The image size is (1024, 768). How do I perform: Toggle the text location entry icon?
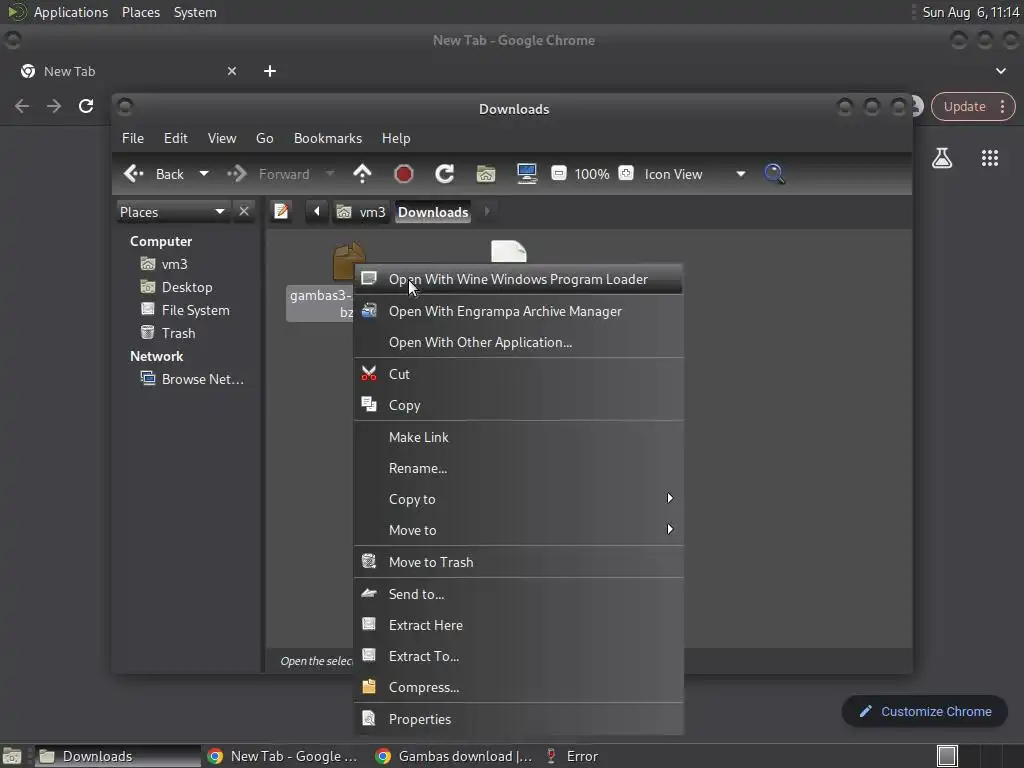(x=281, y=212)
